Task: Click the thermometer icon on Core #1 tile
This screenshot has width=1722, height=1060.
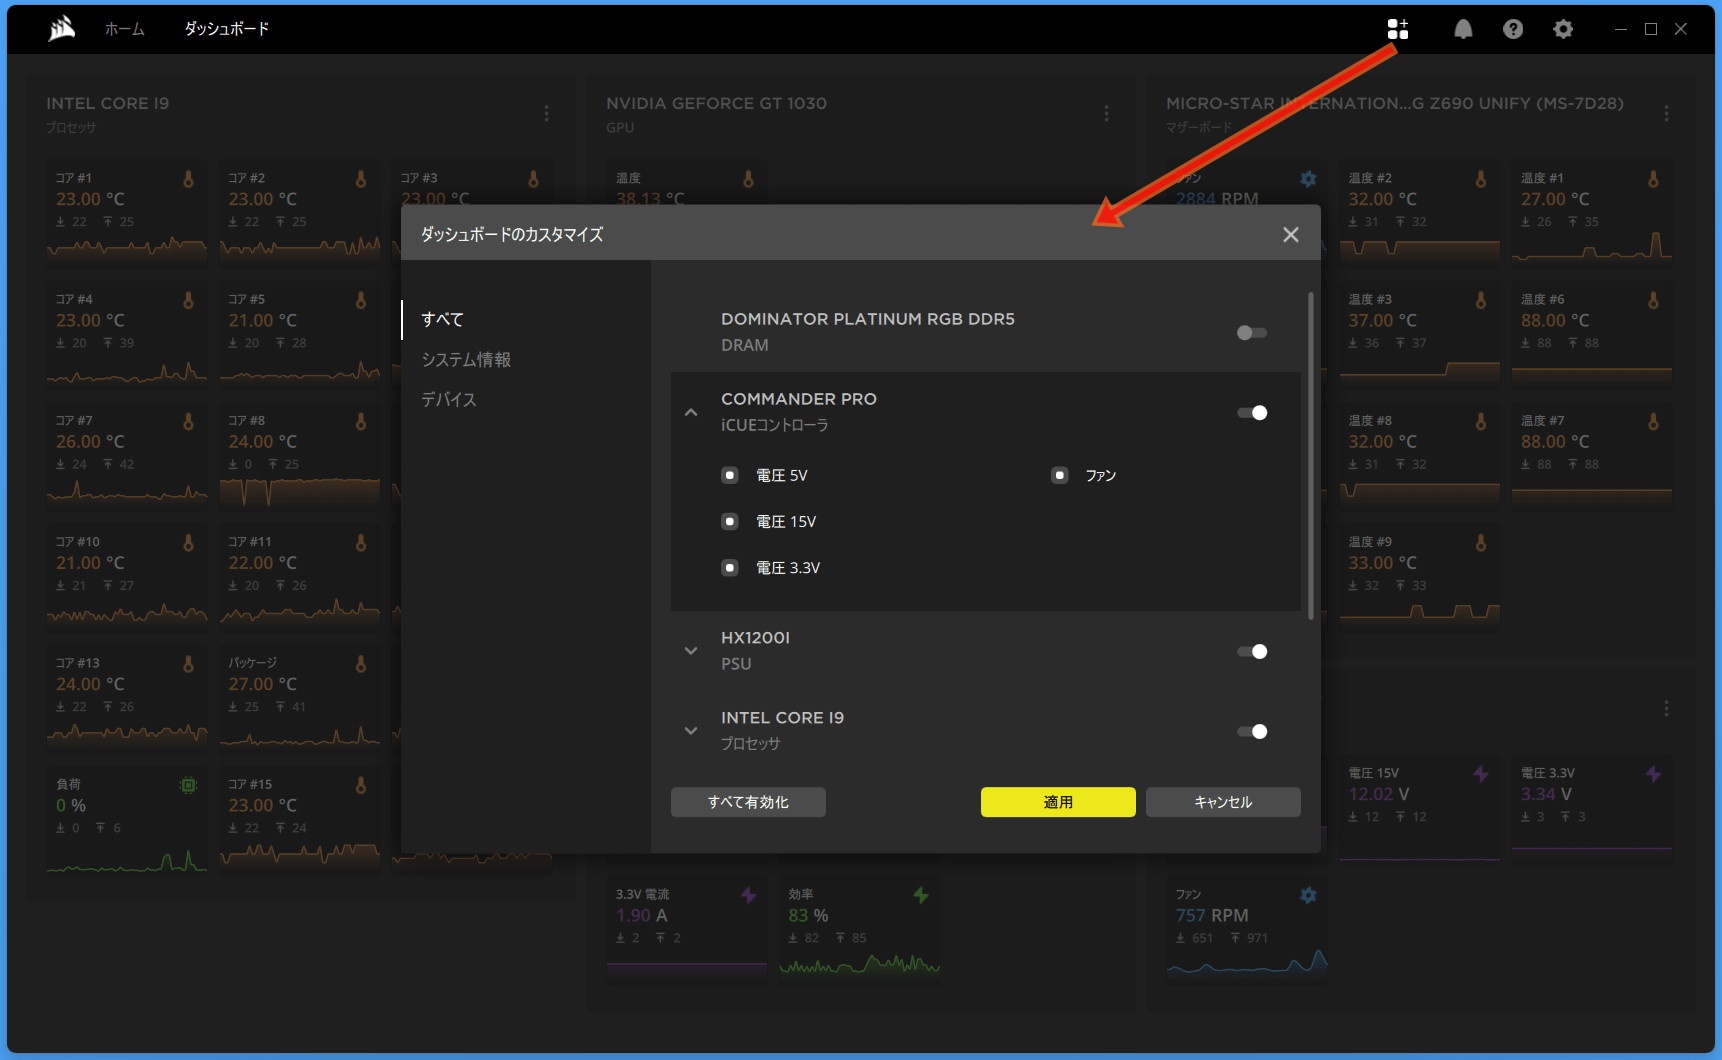Action: [x=188, y=179]
